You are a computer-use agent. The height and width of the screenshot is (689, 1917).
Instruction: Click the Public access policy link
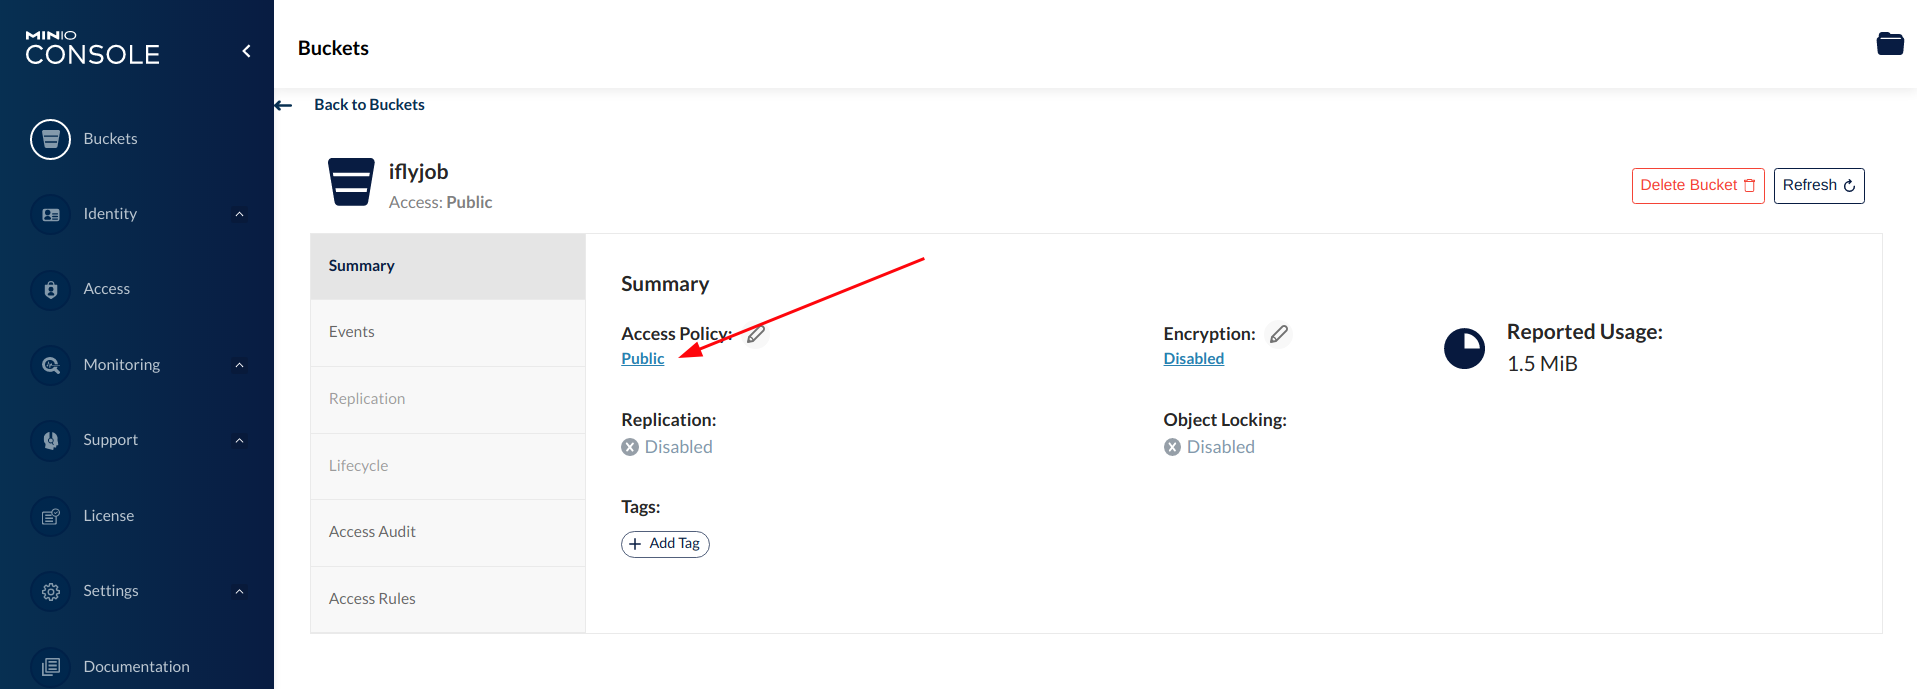(642, 359)
